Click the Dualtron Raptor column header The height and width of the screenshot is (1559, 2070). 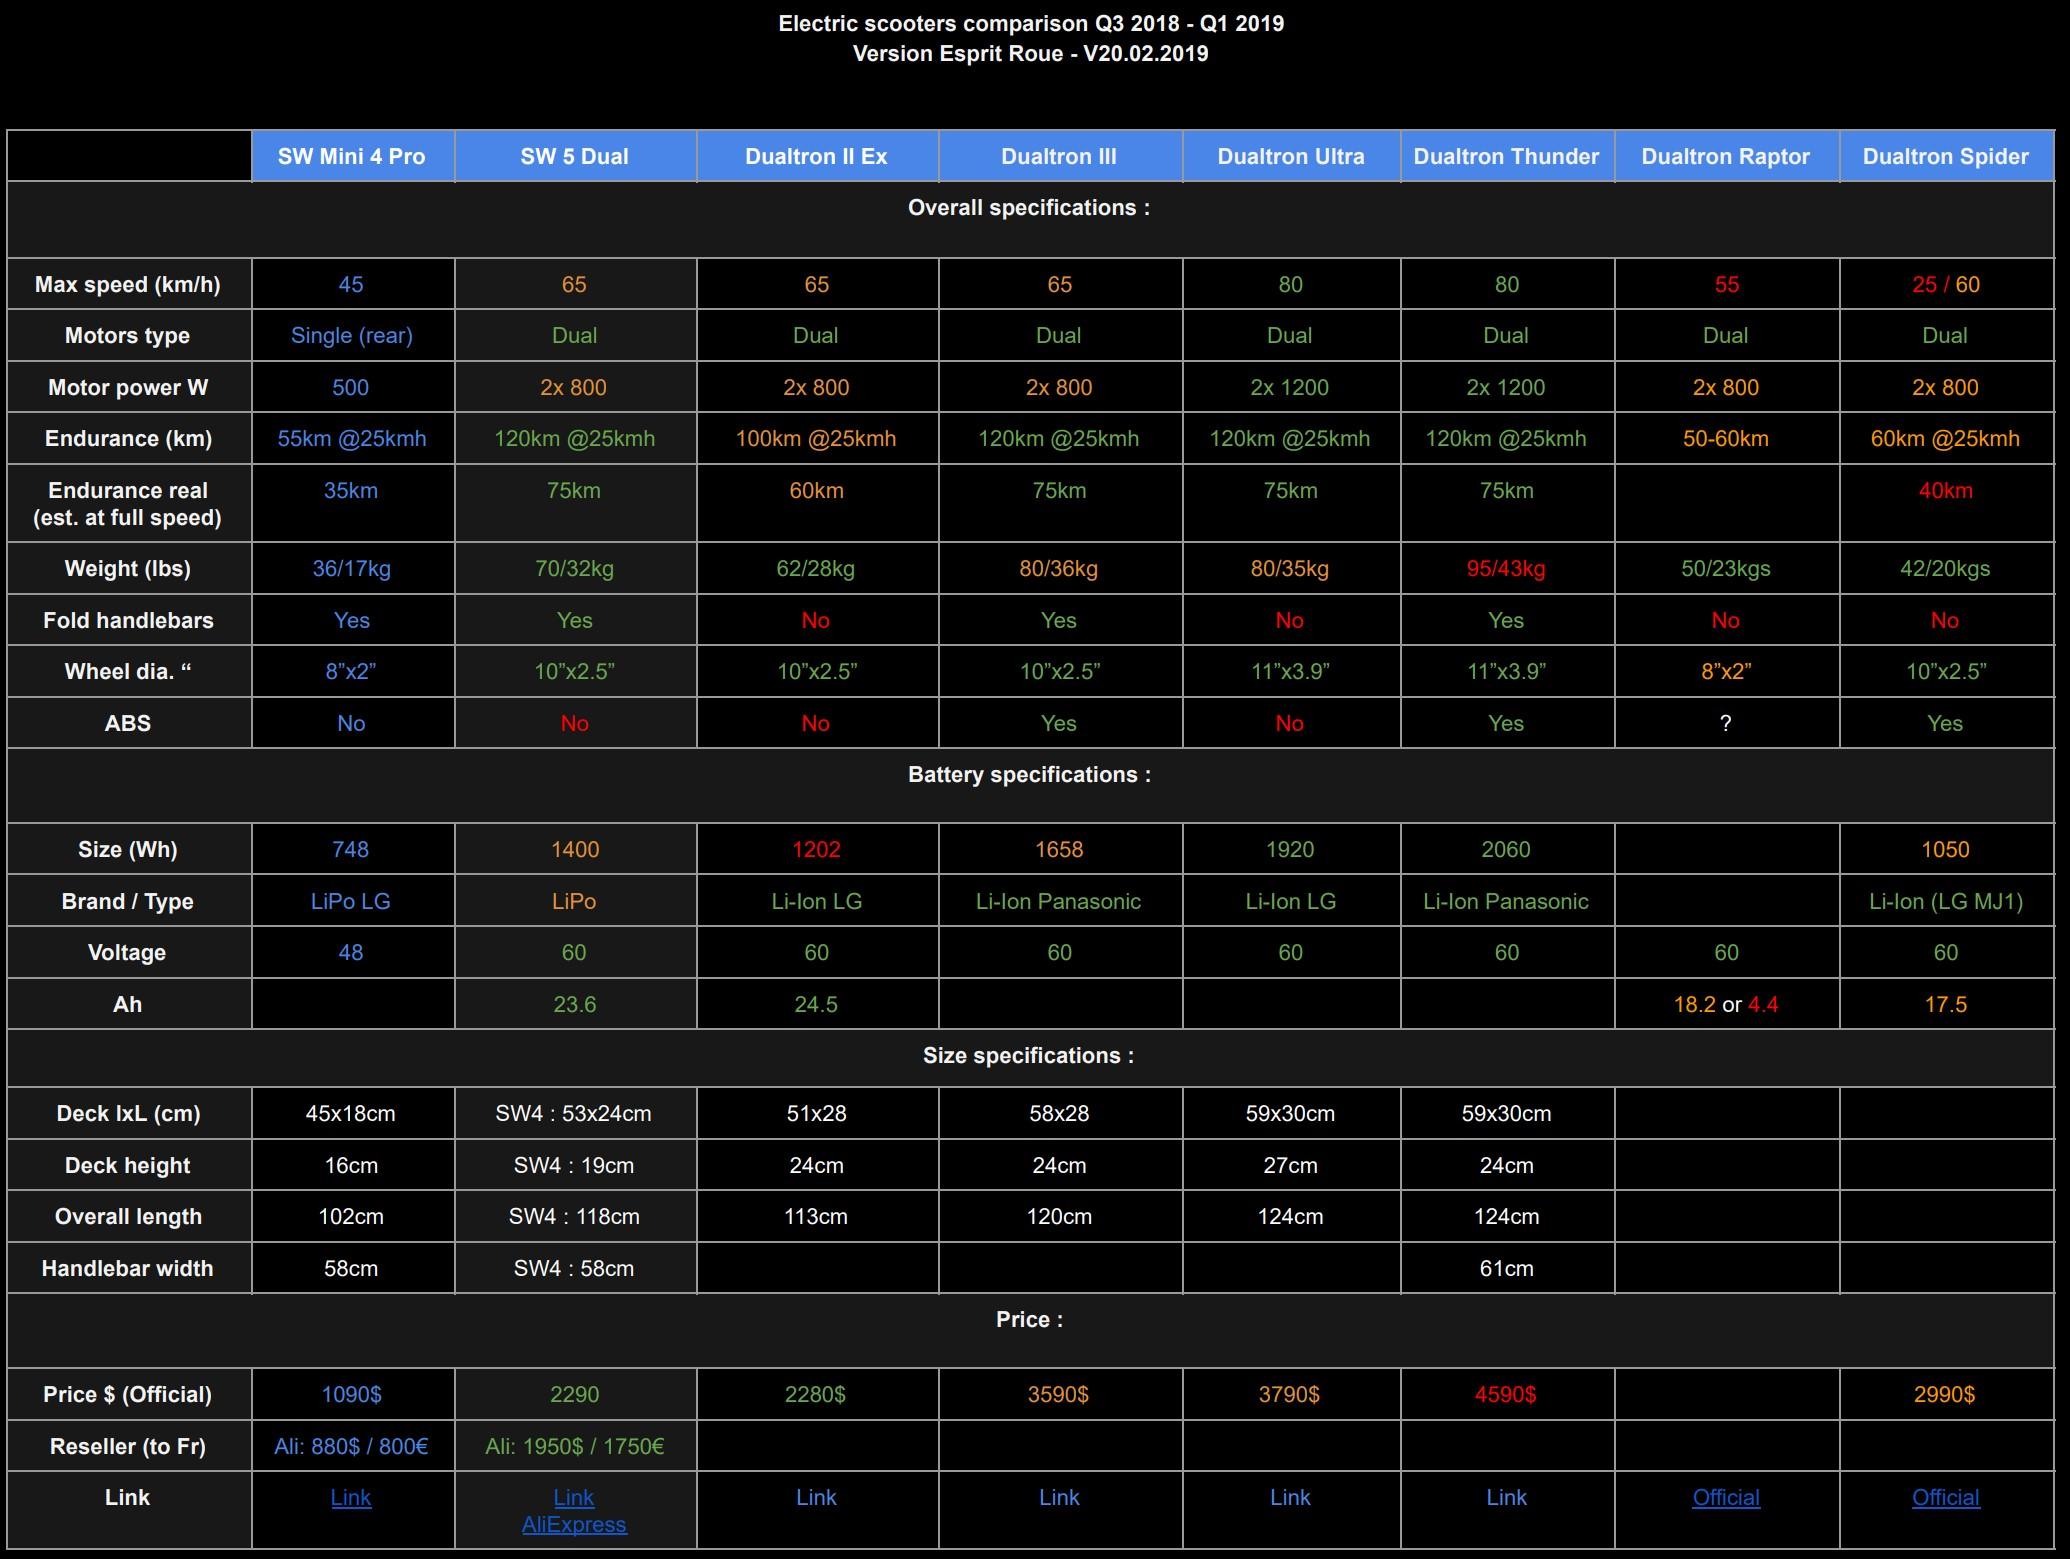(x=1727, y=156)
